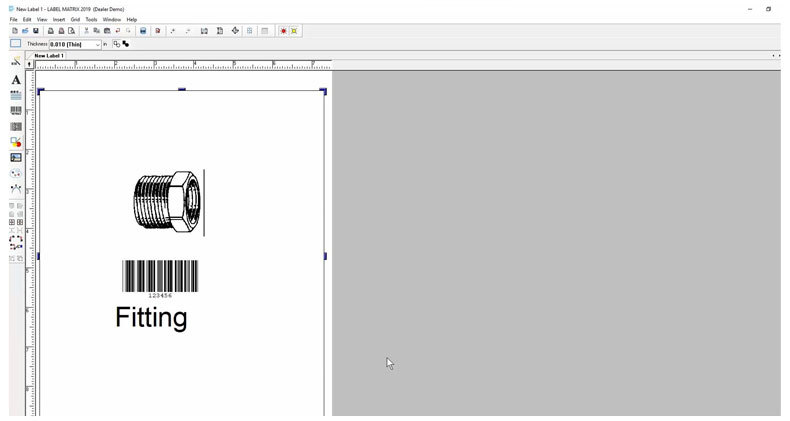Click the four-arrow move icon in toolbar
The image size is (790, 421).
[235, 31]
